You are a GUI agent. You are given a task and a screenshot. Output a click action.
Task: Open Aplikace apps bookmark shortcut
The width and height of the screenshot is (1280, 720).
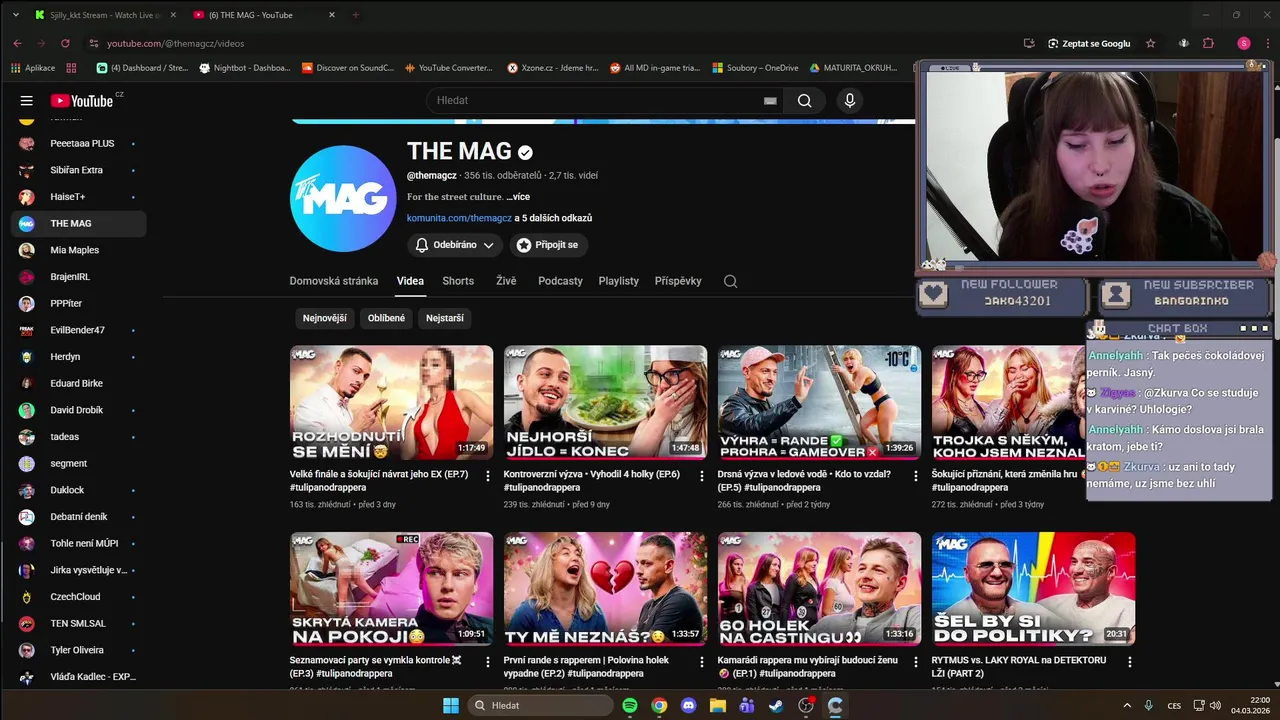(x=33, y=68)
